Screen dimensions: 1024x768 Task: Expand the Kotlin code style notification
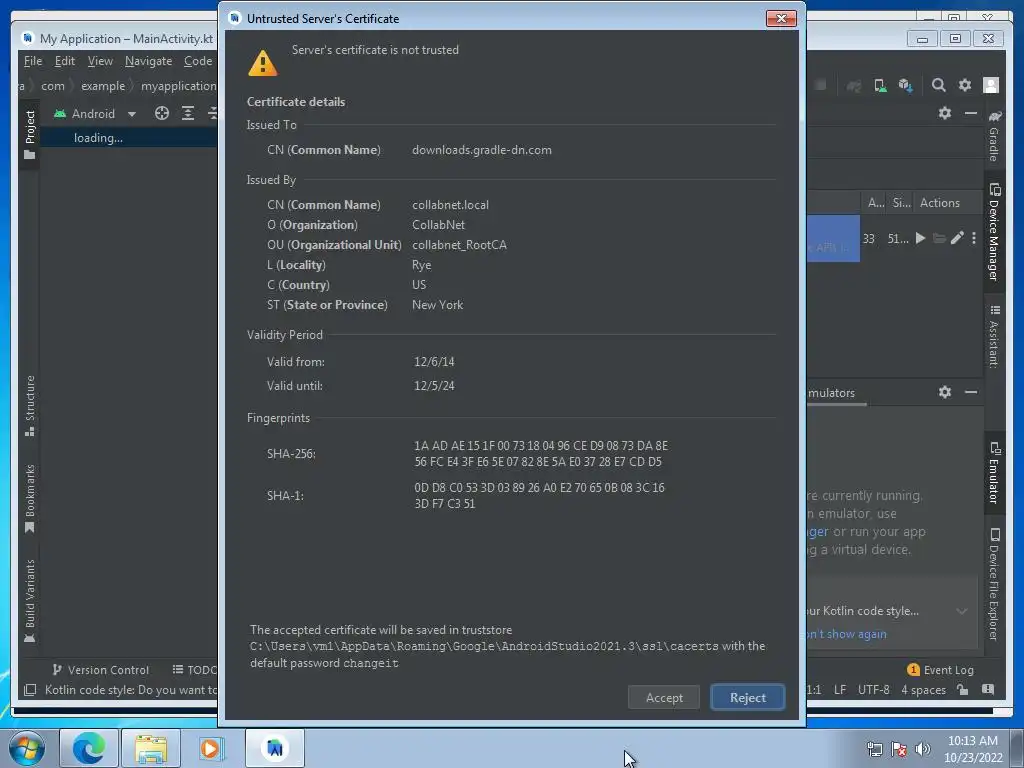click(961, 611)
